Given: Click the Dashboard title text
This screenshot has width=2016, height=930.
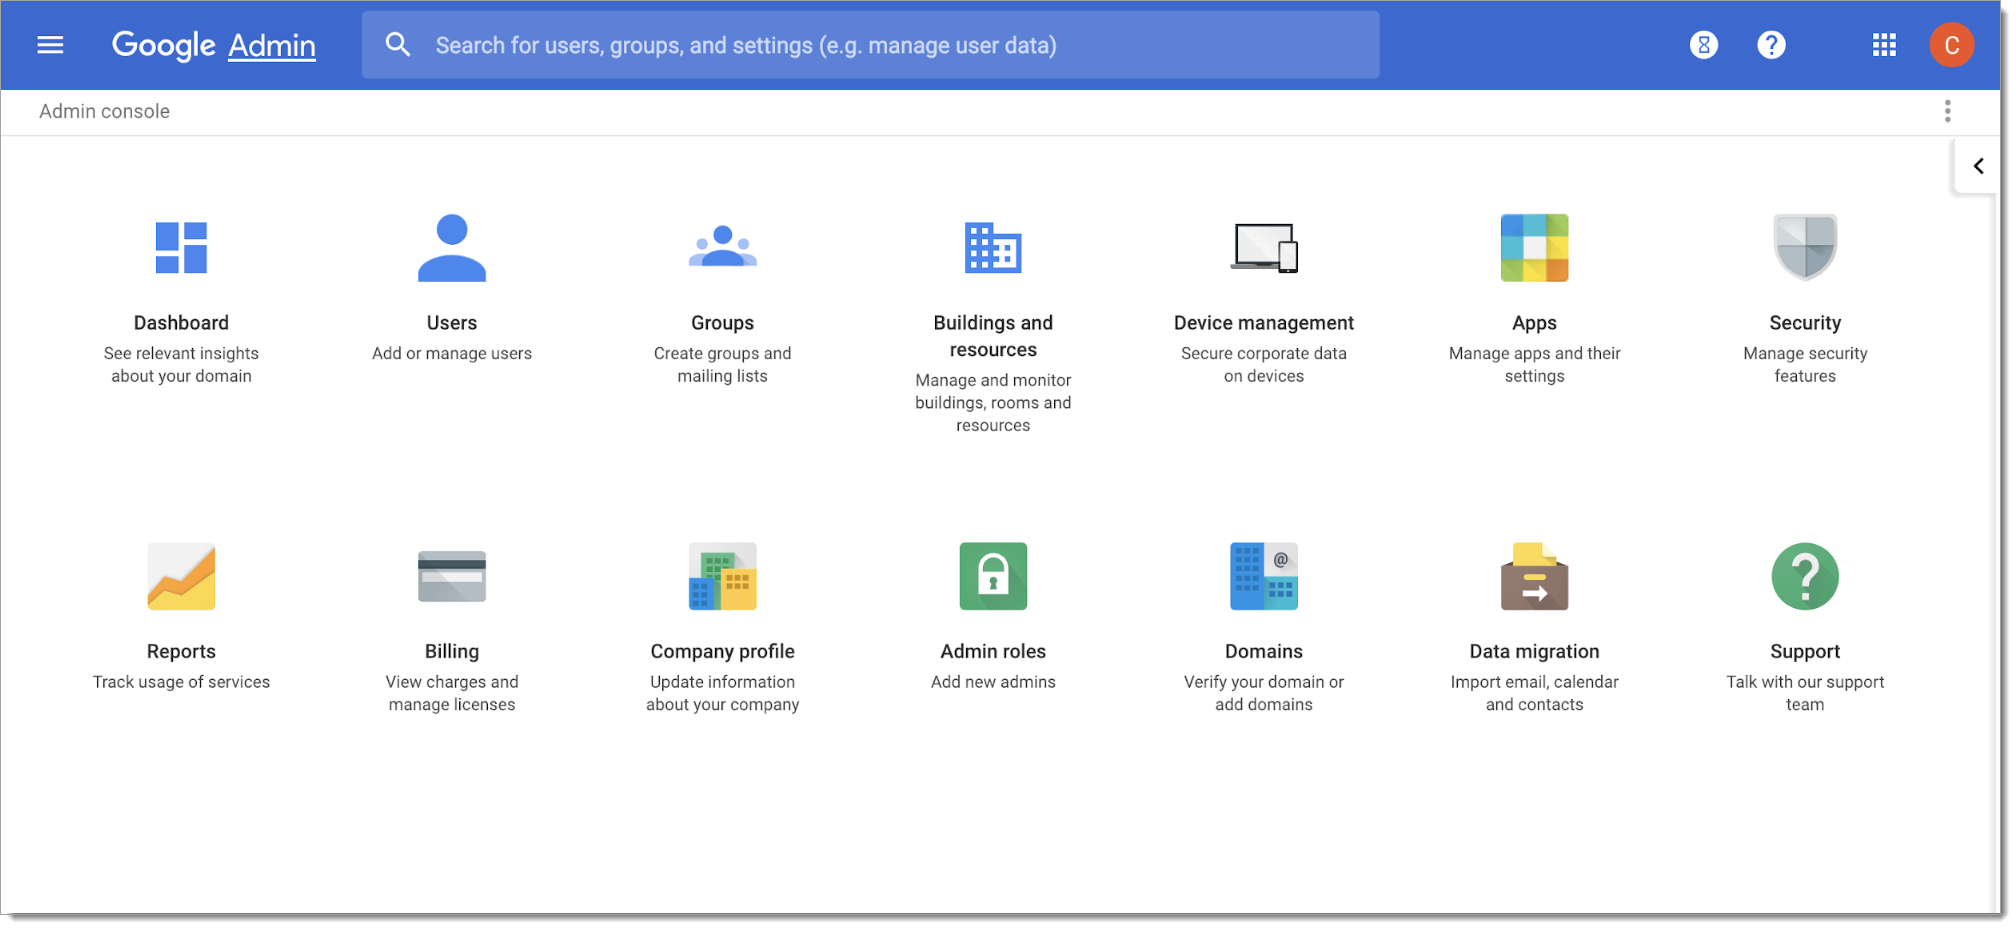Looking at the screenshot, I should [181, 323].
